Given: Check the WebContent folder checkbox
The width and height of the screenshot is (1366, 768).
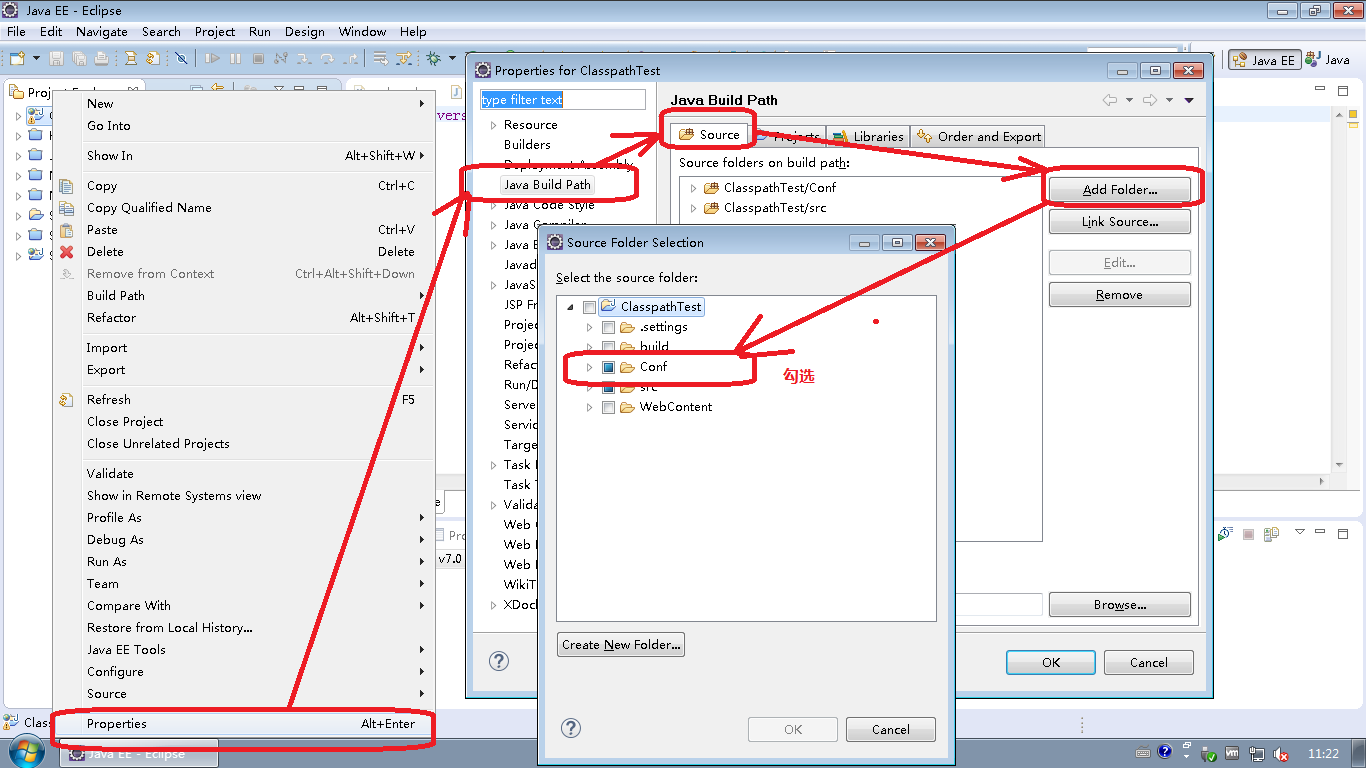Looking at the screenshot, I should tap(608, 407).
